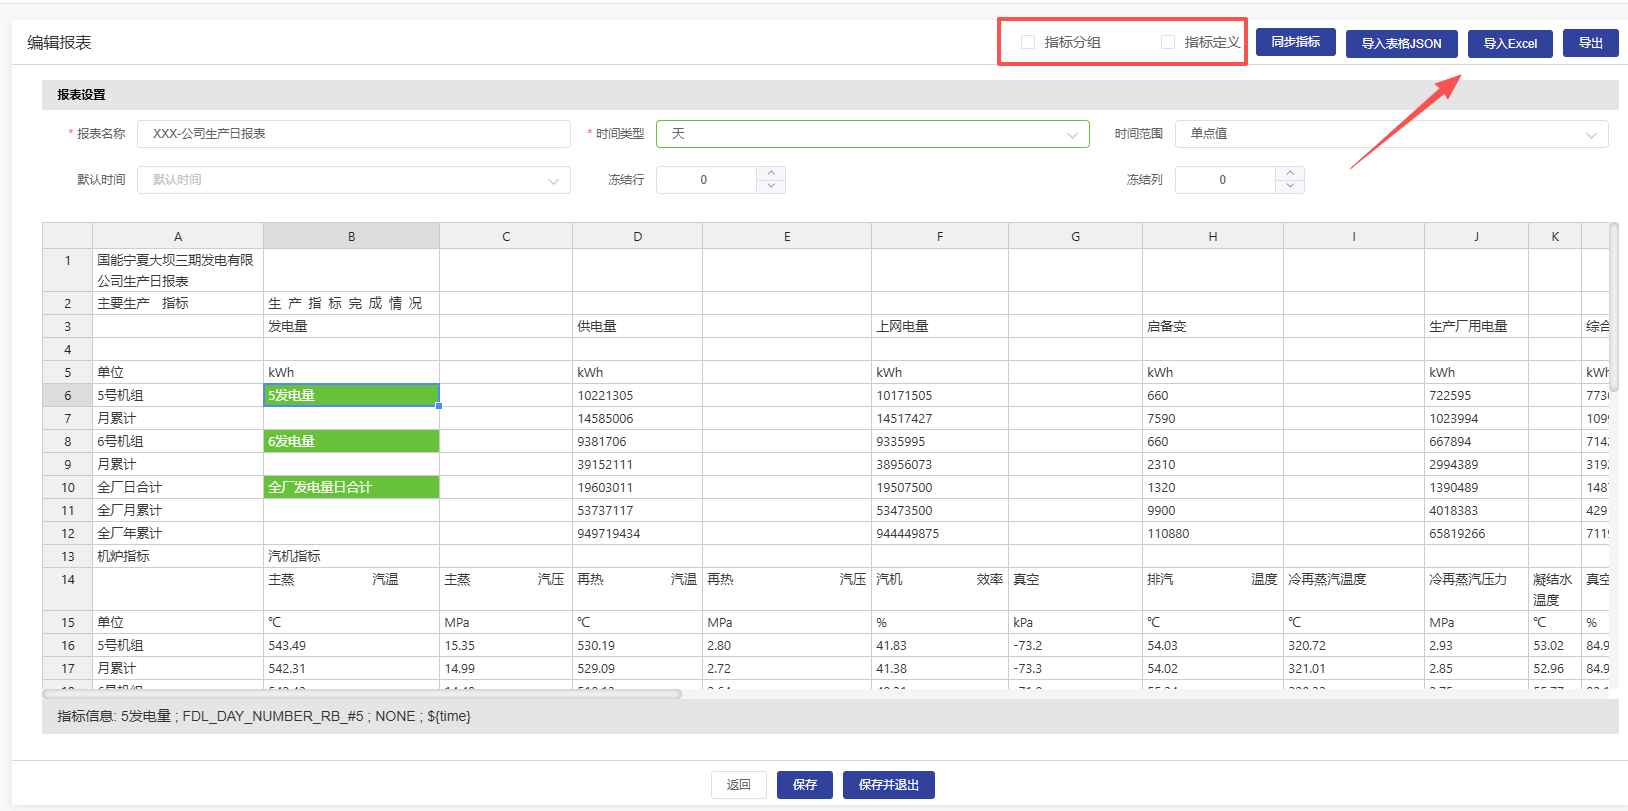Enable the 指标定义 checkbox
This screenshot has height=811, width=1628.
(x=1168, y=42)
